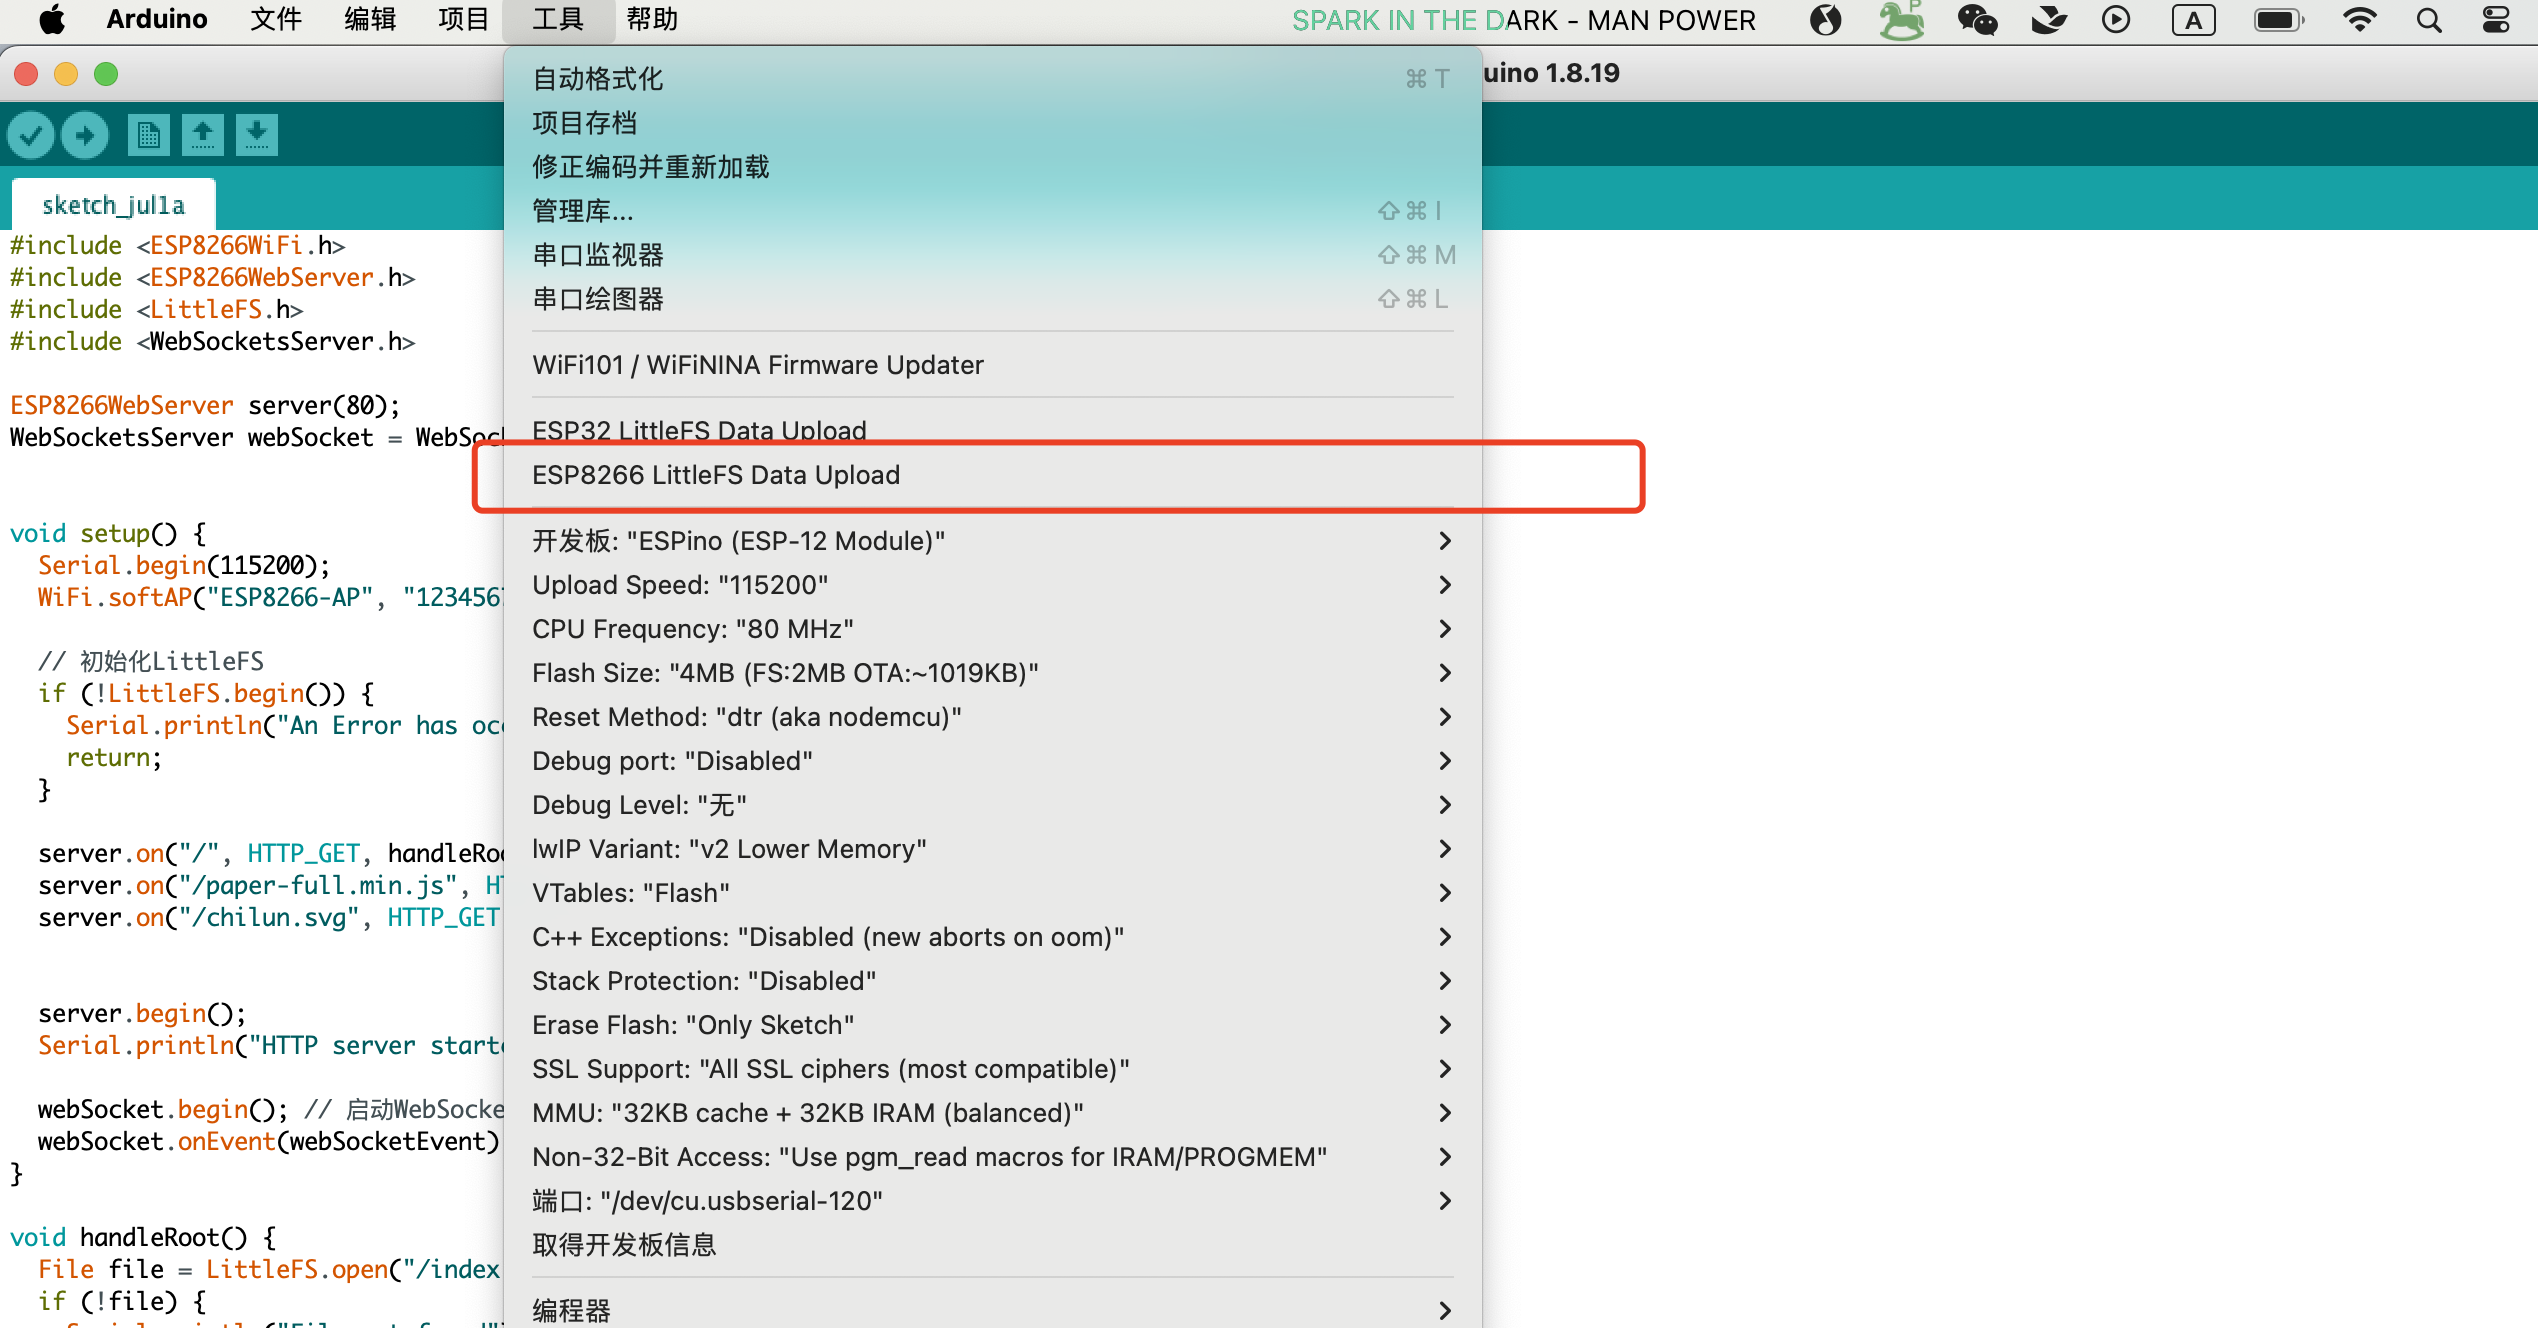This screenshot has height=1328, width=2538.
Task: Open the 帮助 menu
Action: pyautogui.click(x=653, y=20)
